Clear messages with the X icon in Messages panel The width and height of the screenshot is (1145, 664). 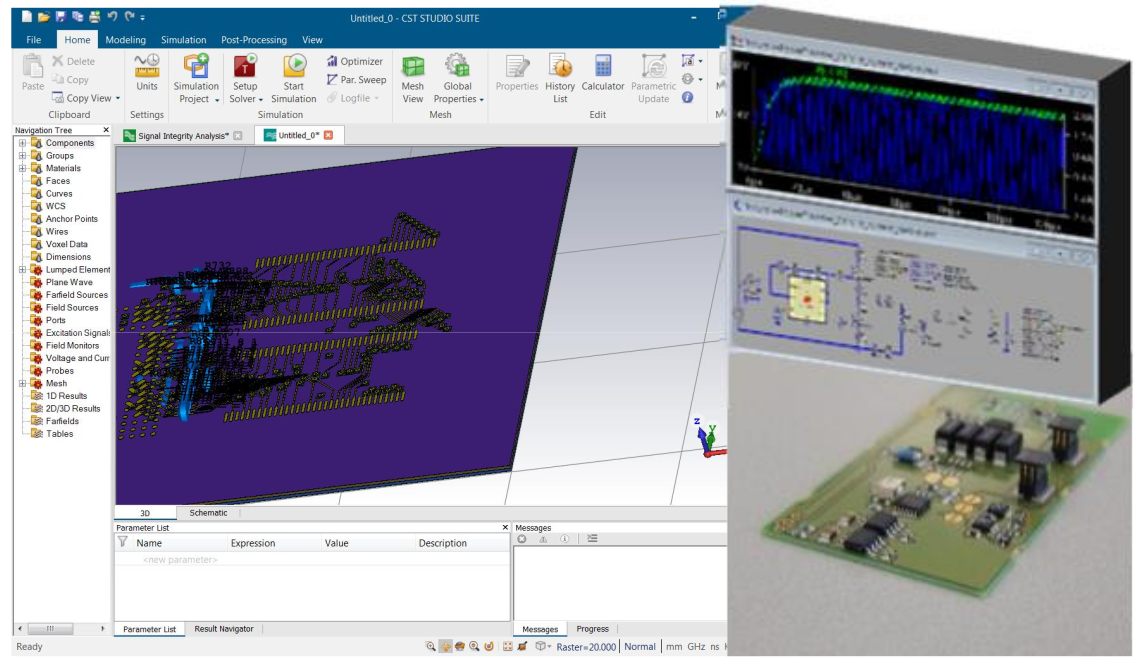click(521, 539)
